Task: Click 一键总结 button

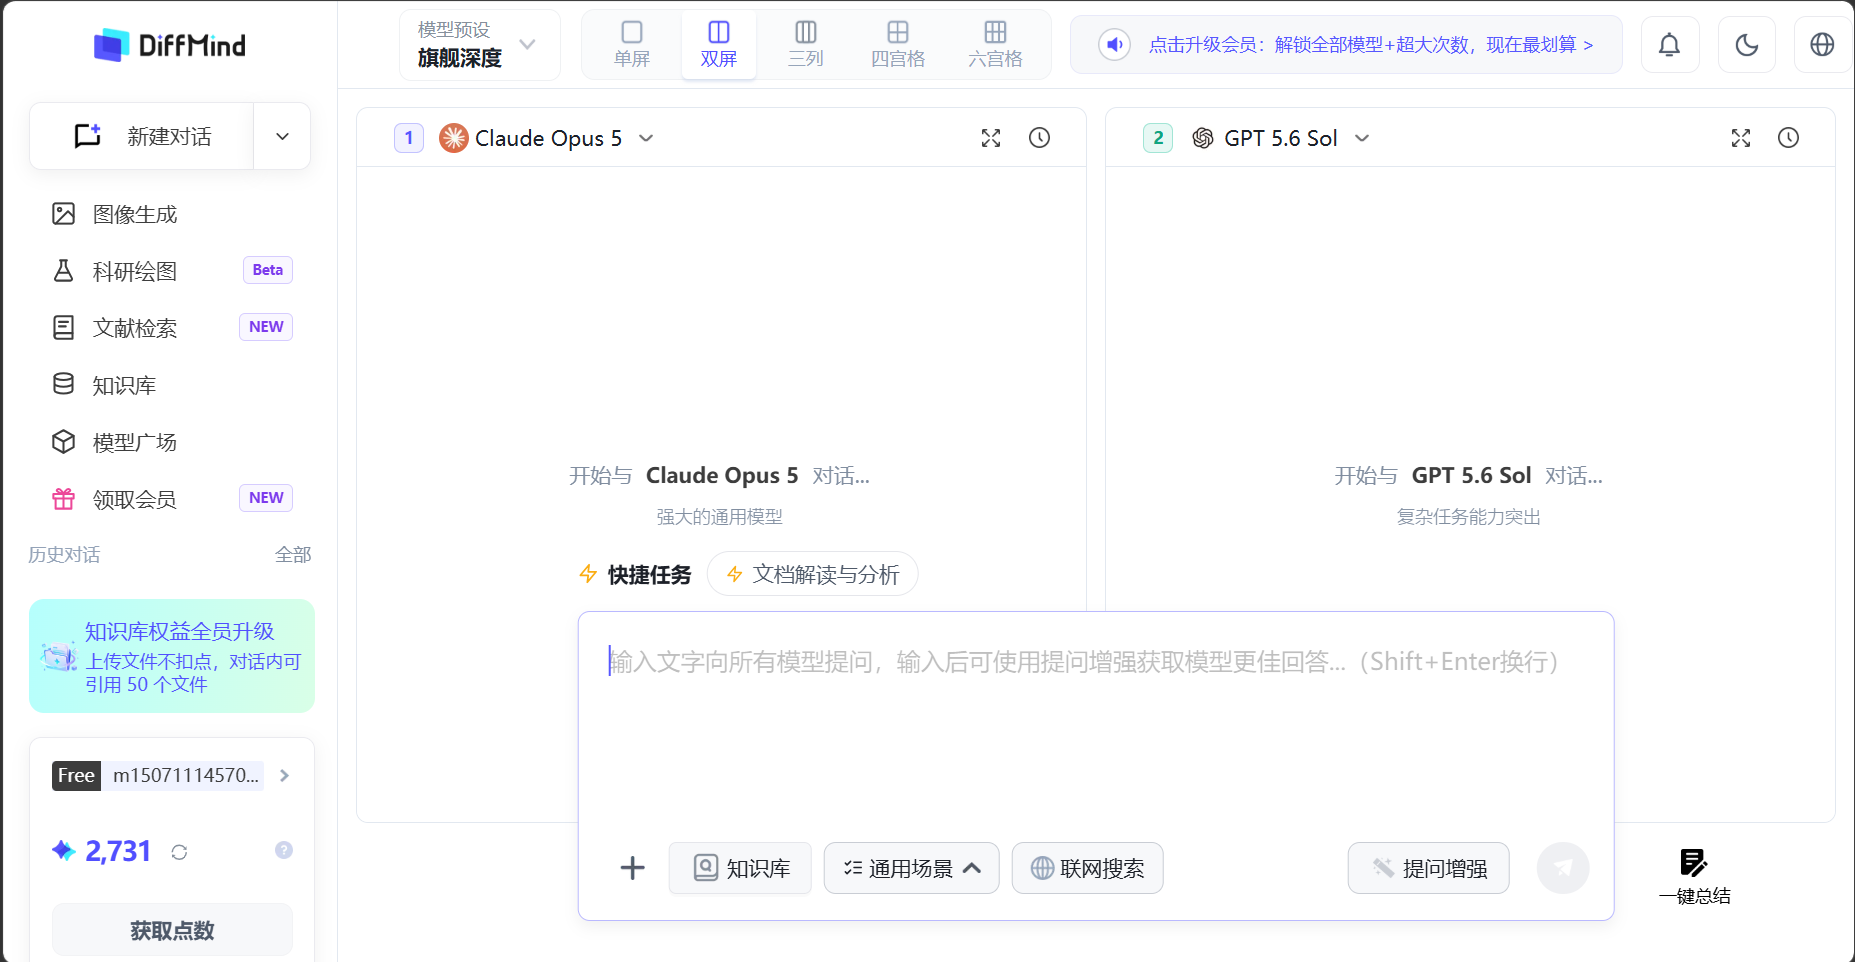Action: point(1694,876)
